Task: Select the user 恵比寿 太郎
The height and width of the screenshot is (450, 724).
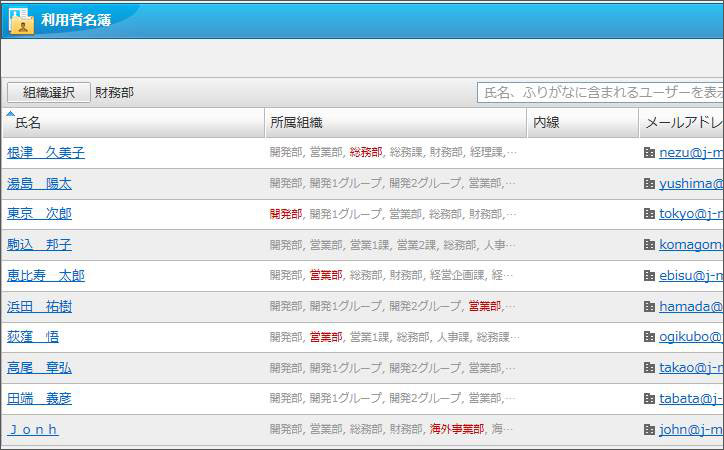Action: tap(46, 276)
